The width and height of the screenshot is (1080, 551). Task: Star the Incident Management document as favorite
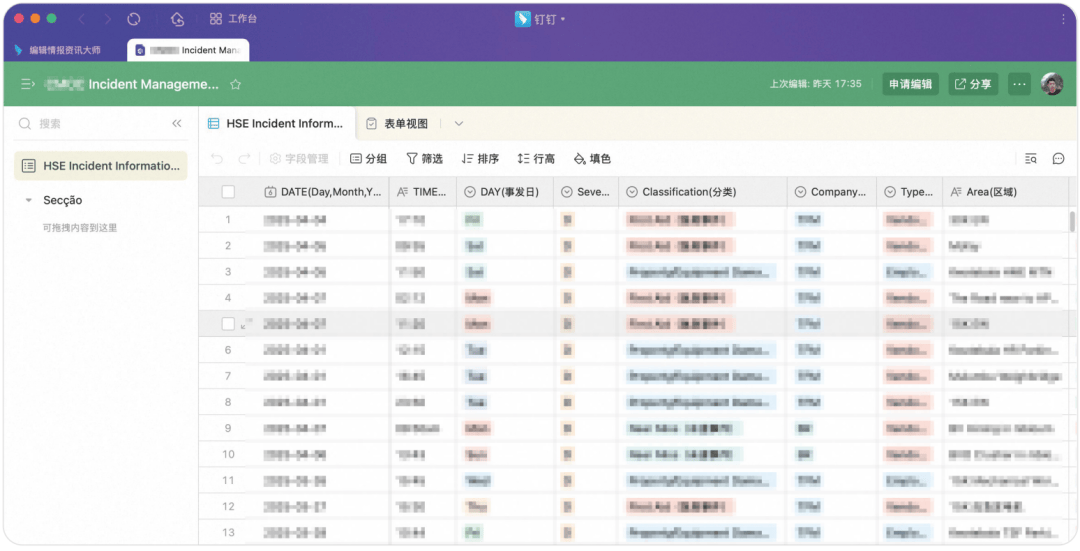236,85
